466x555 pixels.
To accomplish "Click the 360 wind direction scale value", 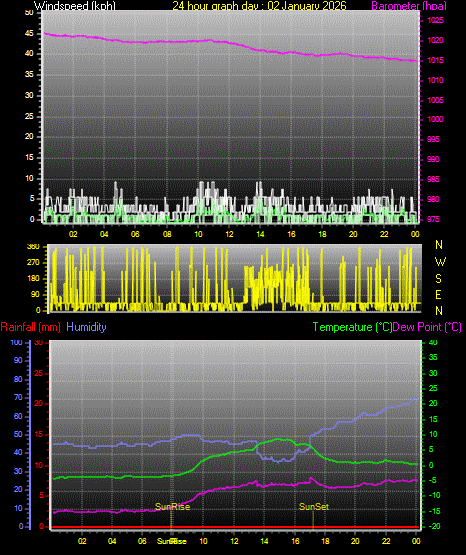I will [33, 247].
